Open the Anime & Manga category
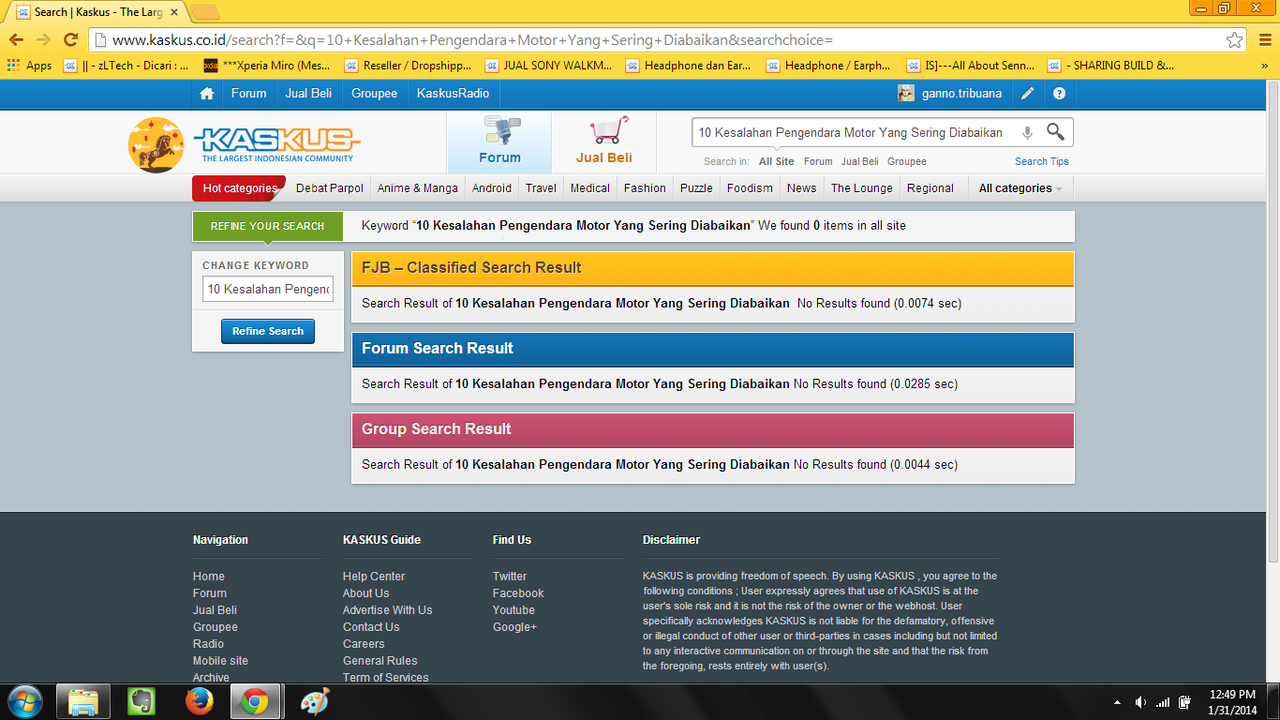Screen dimensions: 1280x720 [x=418, y=188]
